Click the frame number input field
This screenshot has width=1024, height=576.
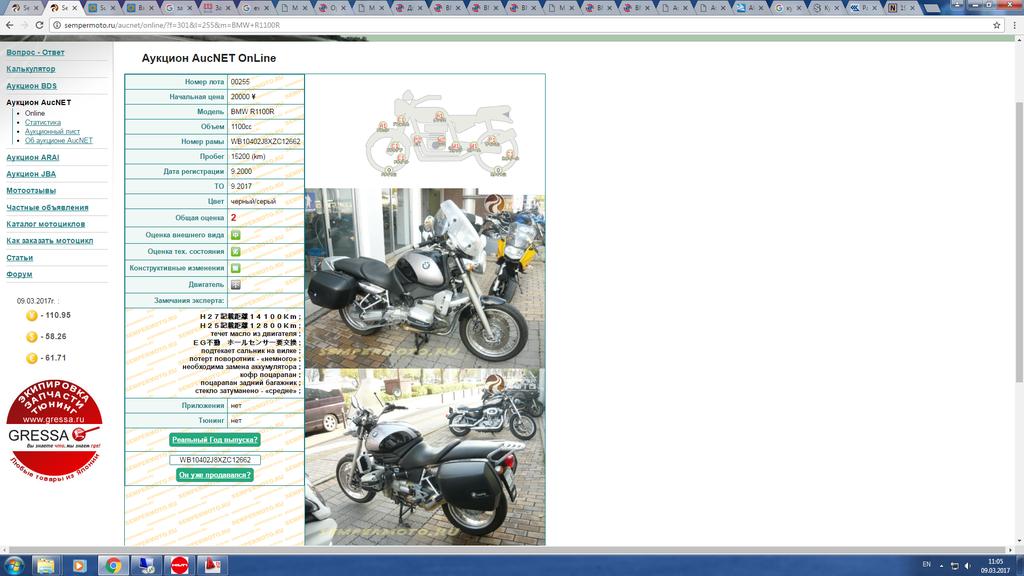215,460
